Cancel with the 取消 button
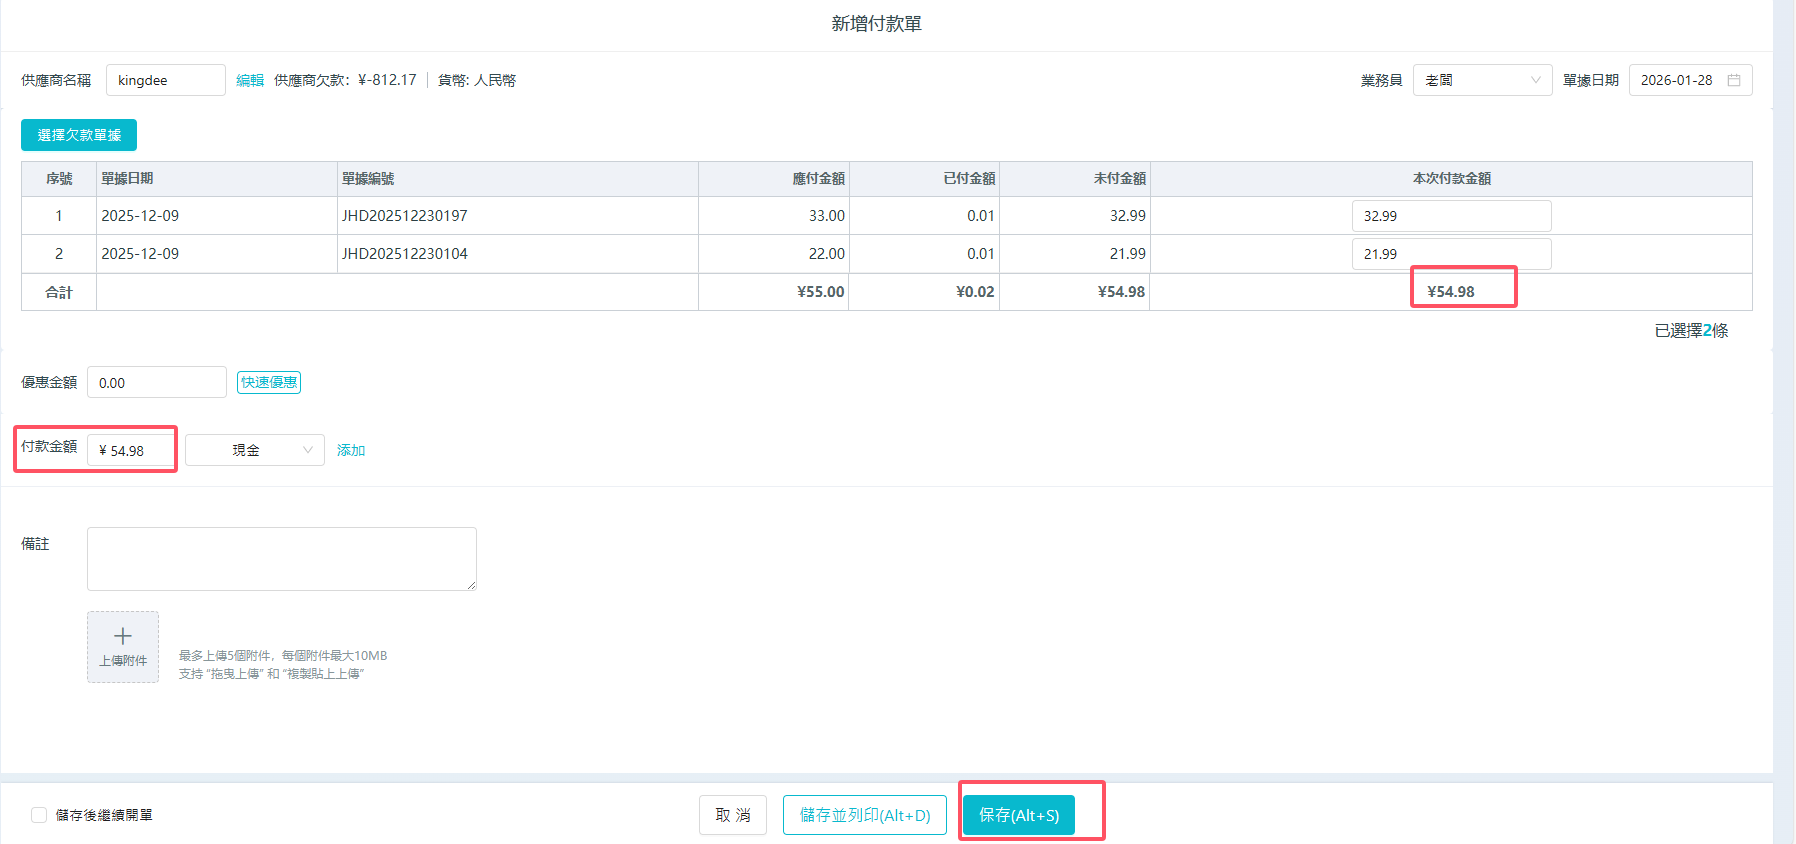This screenshot has height=844, width=1796. point(732,815)
